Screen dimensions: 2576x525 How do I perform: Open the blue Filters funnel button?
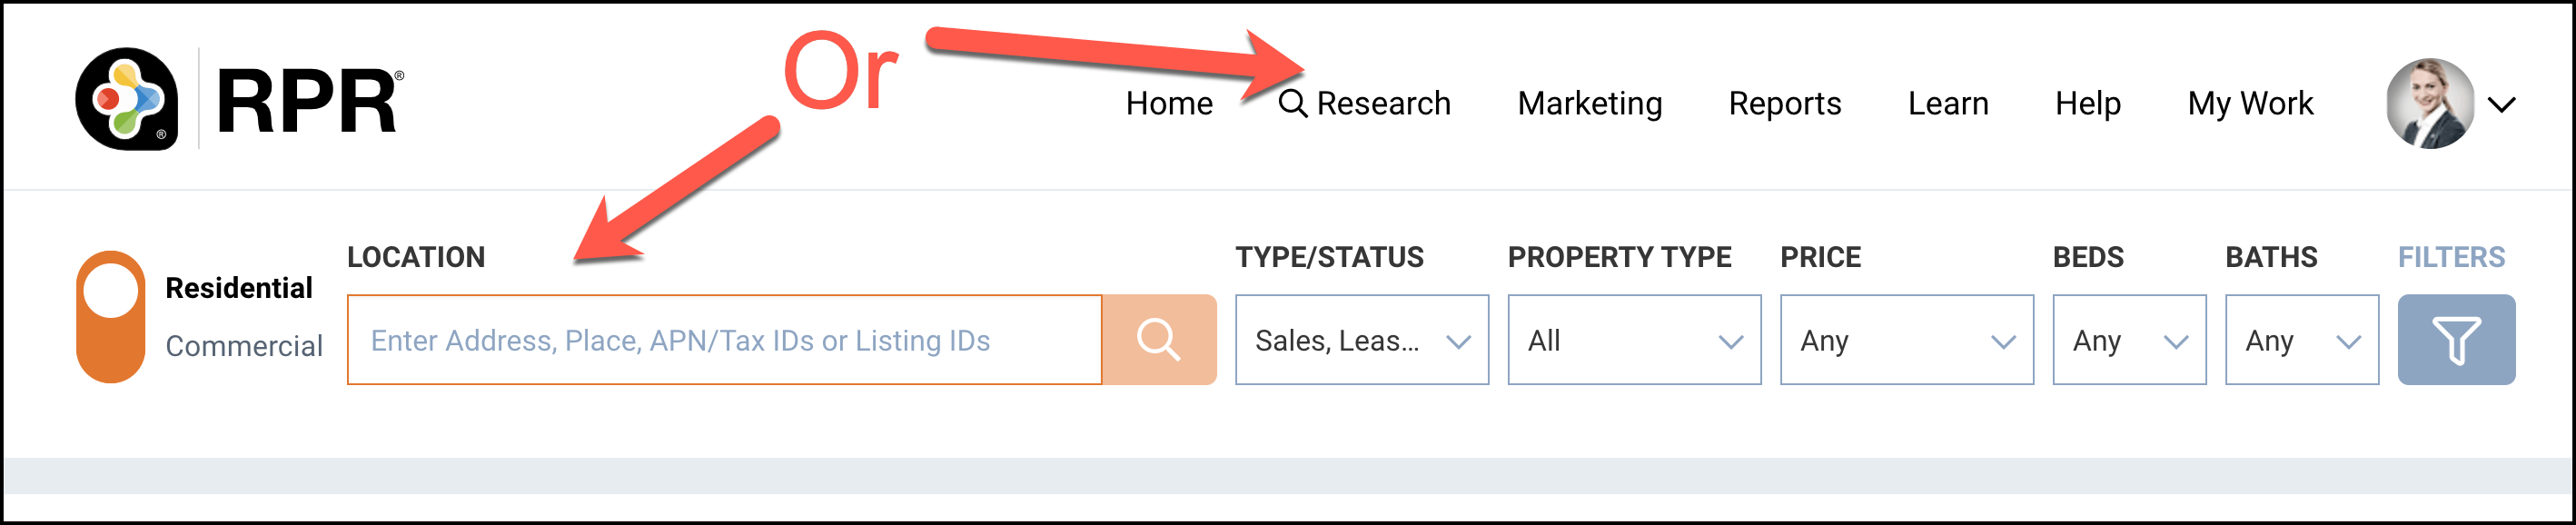pos(2455,340)
